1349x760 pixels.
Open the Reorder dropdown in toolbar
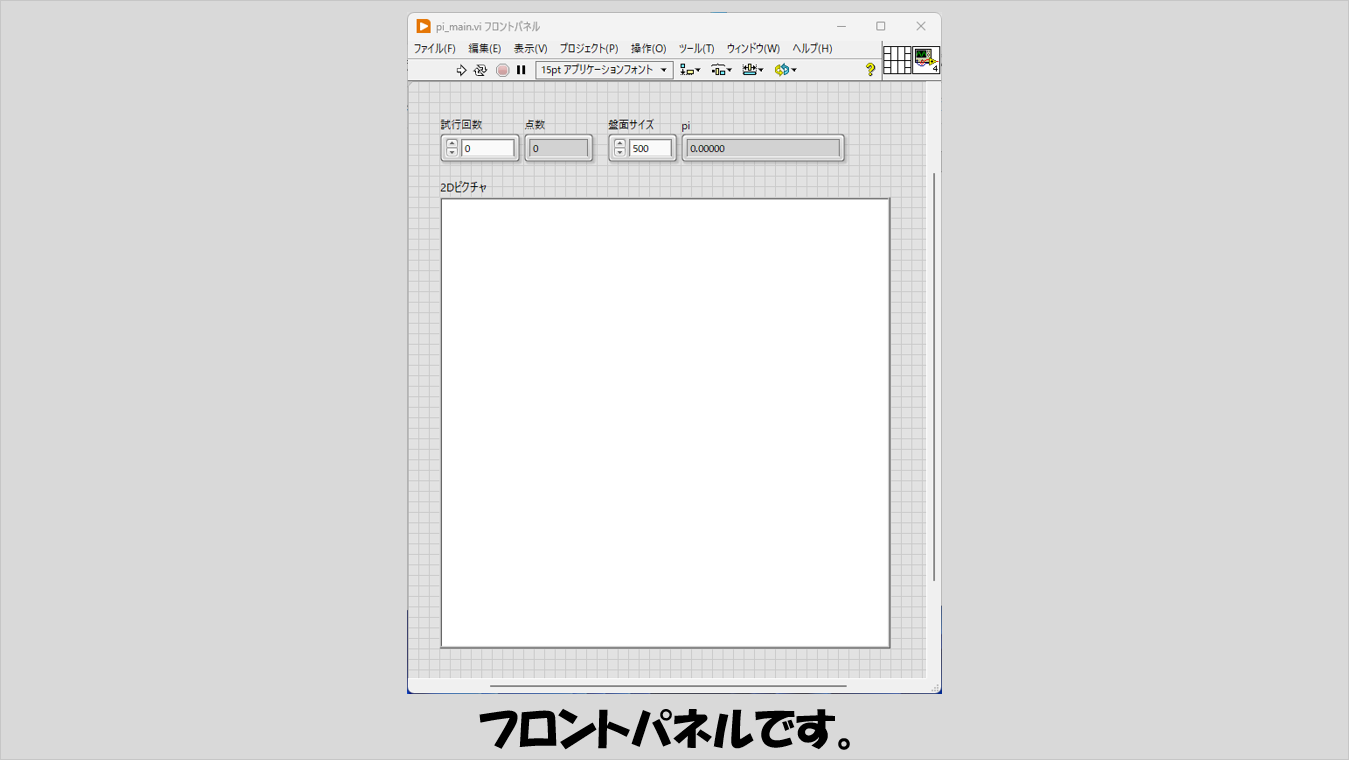pyautogui.click(x=785, y=70)
